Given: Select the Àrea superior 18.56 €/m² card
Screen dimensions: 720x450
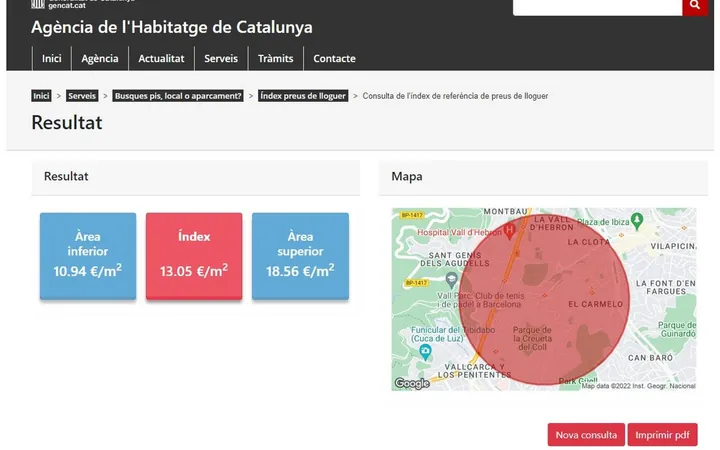Looking at the screenshot, I should [x=300, y=256].
